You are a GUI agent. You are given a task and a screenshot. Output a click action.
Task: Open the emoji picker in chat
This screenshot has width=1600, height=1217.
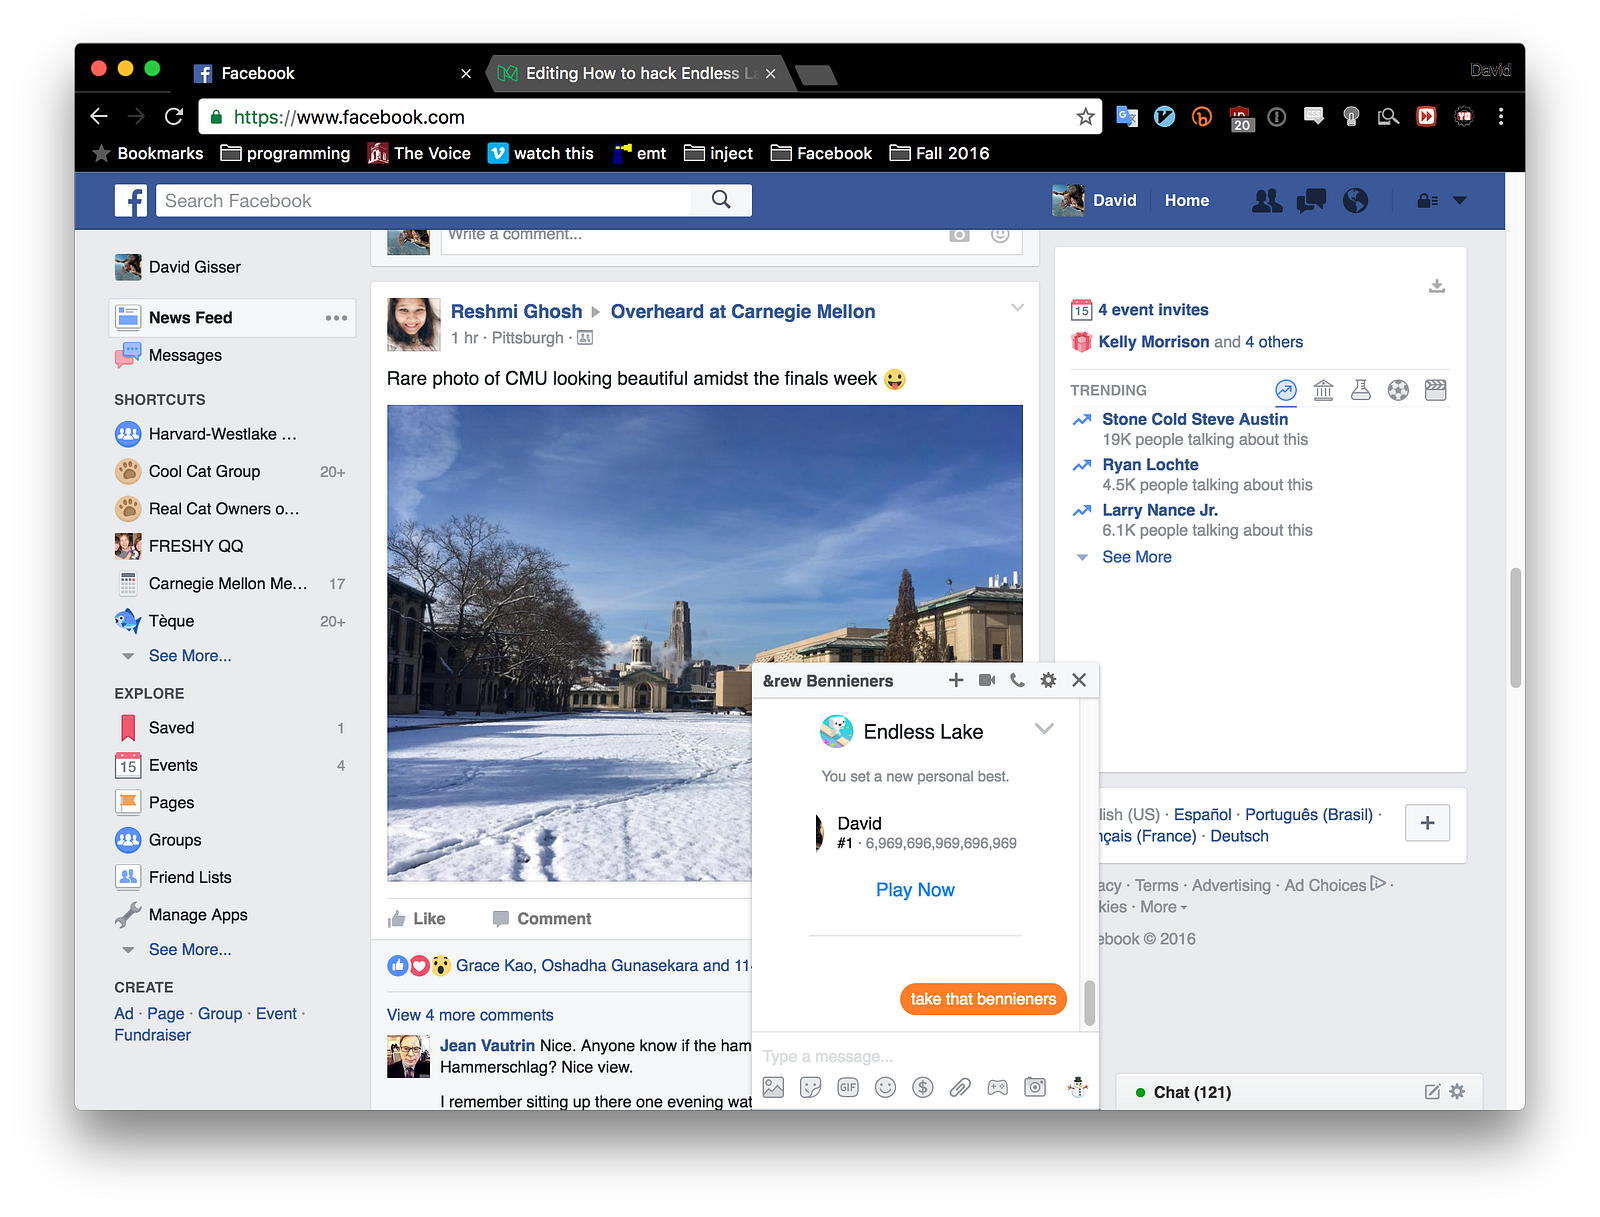pos(885,1087)
